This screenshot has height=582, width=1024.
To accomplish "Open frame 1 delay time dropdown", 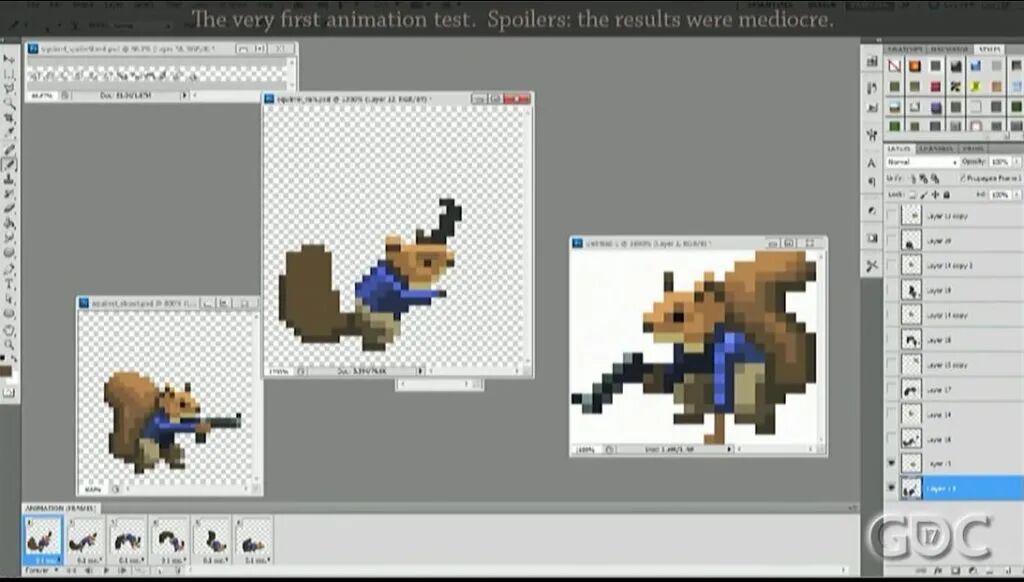I will pos(46,560).
